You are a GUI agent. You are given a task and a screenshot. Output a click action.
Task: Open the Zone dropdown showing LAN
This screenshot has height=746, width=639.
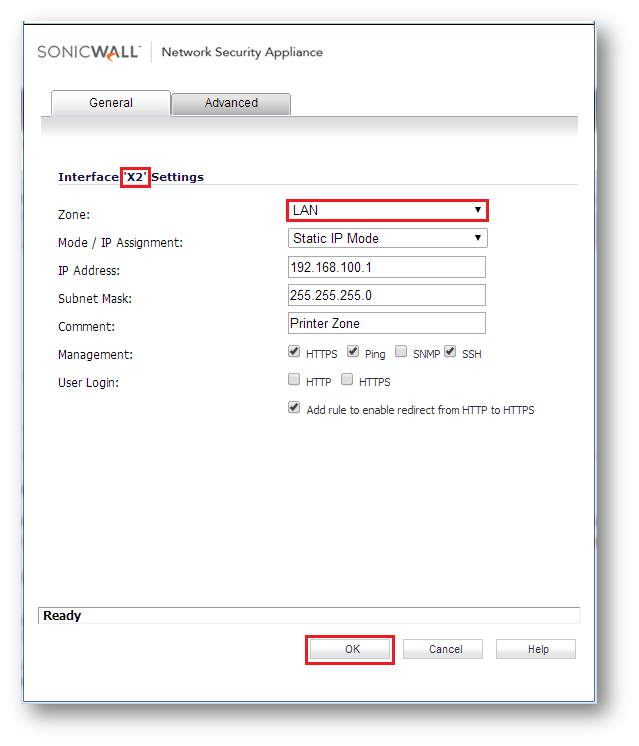pyautogui.click(x=387, y=211)
